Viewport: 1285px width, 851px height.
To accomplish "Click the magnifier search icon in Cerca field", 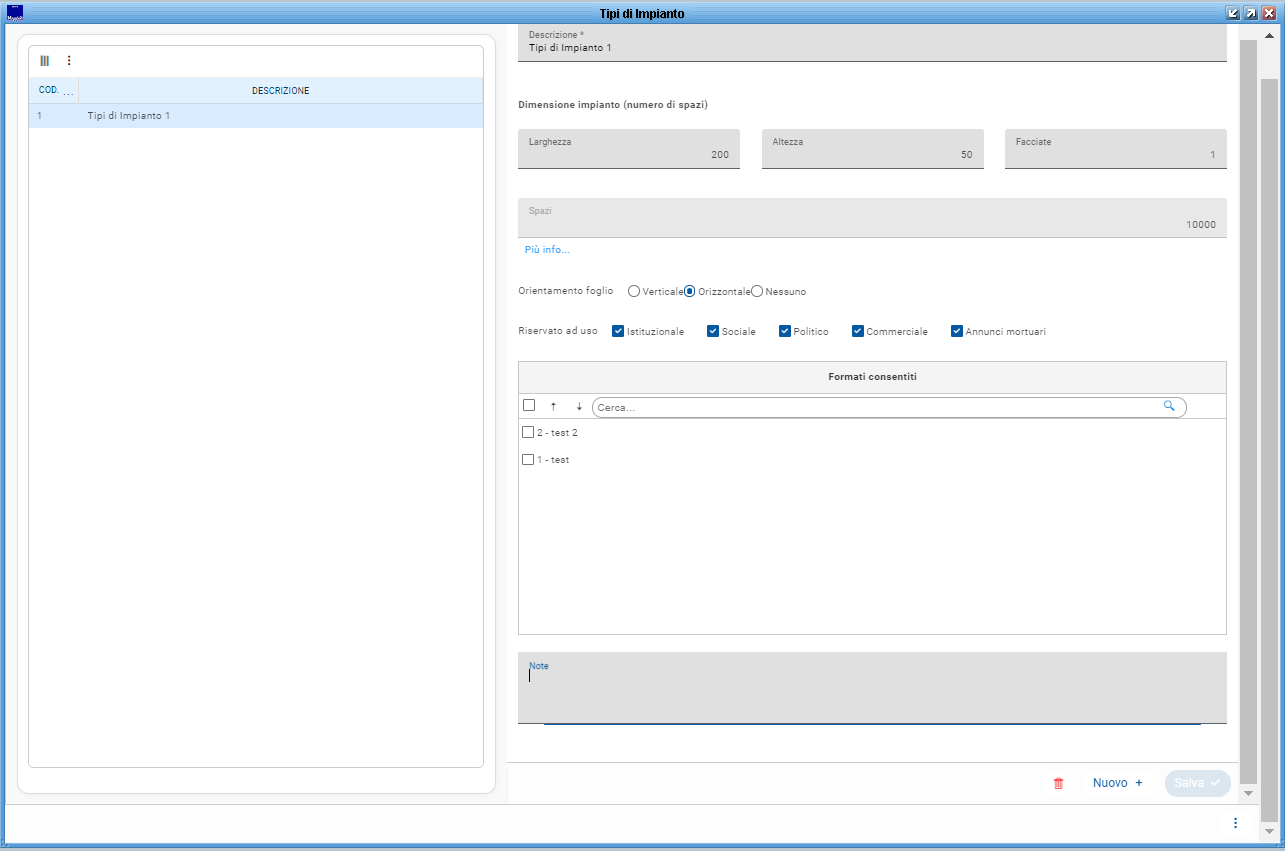I will 1169,406.
